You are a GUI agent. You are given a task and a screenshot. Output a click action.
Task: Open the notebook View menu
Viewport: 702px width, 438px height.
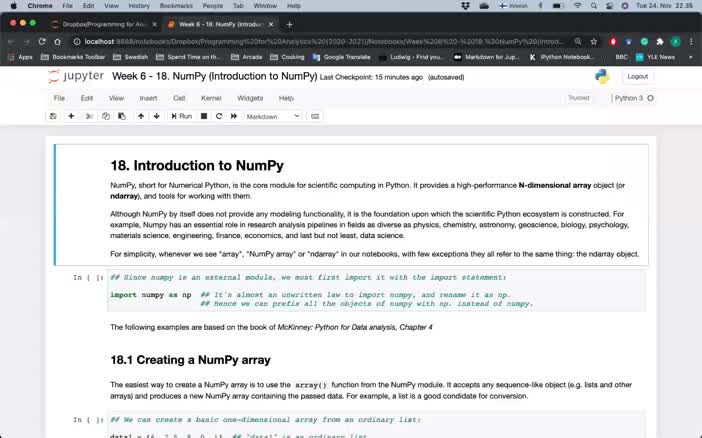point(116,98)
